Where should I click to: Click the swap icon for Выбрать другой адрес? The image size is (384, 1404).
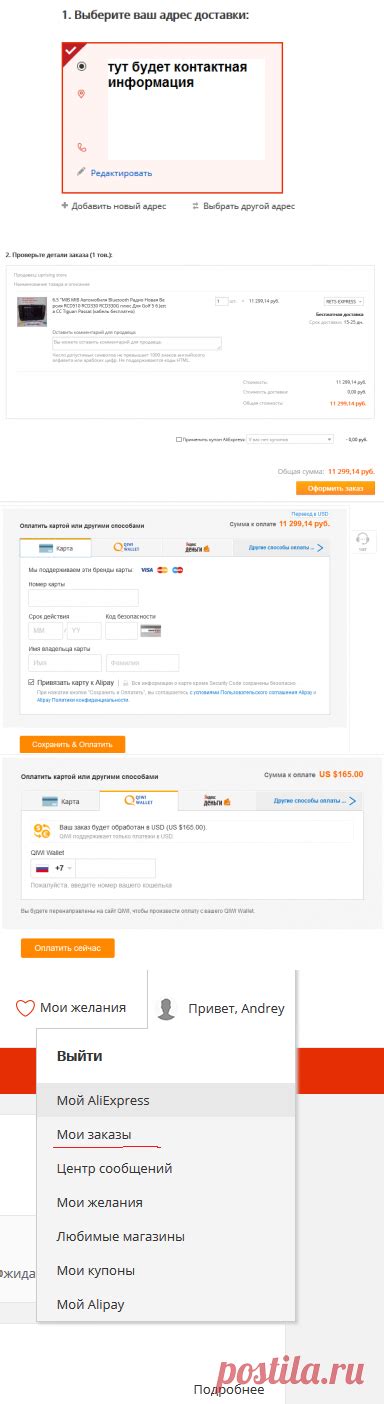coord(196,206)
